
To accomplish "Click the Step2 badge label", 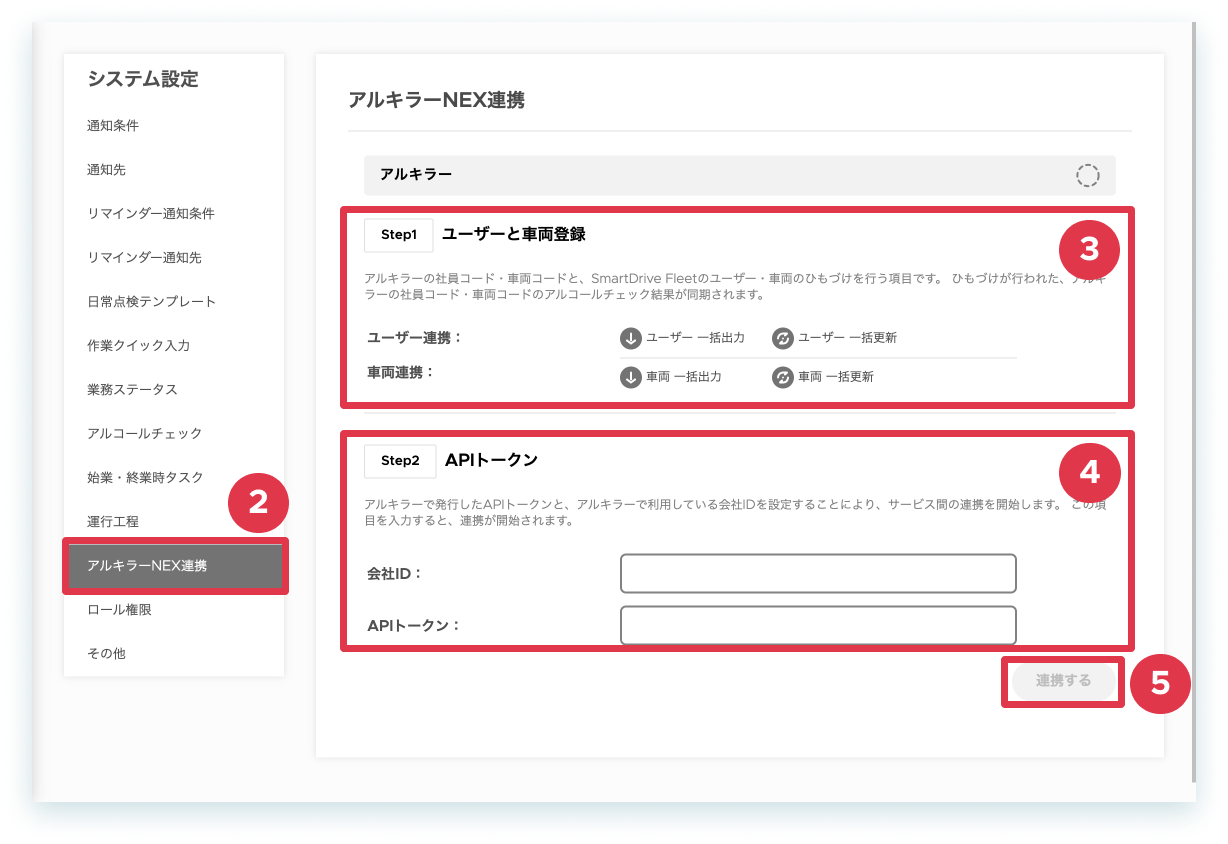I will pyautogui.click(x=400, y=461).
